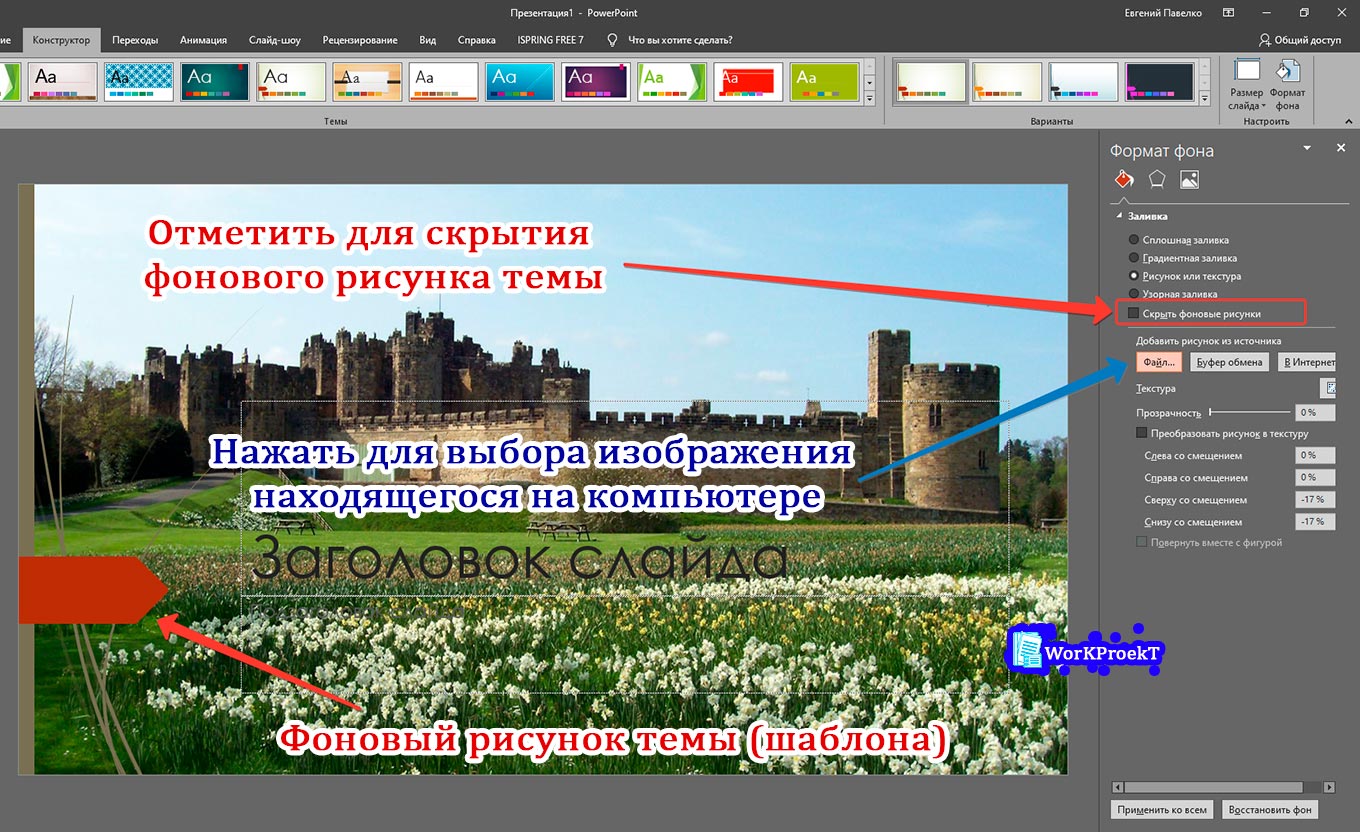This screenshot has width=1360, height=832.
Task: Open the Picture icon in background pane
Action: [x=1188, y=178]
